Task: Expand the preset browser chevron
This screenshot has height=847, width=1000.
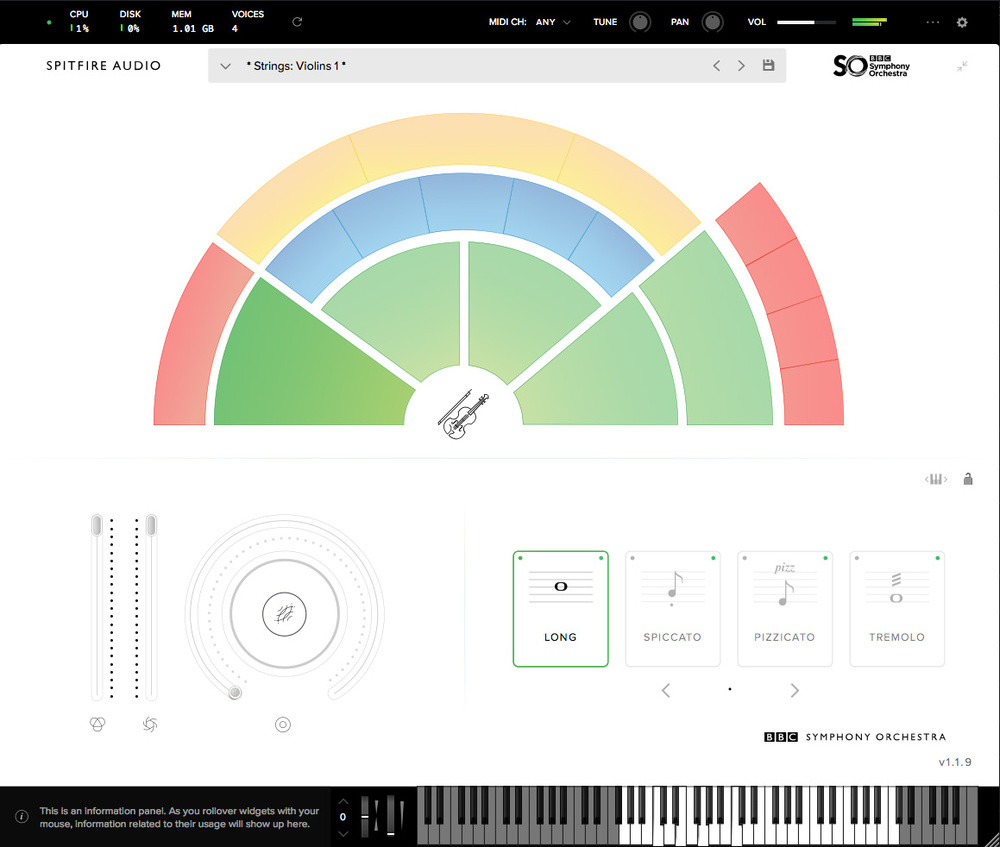Action: click(225, 66)
